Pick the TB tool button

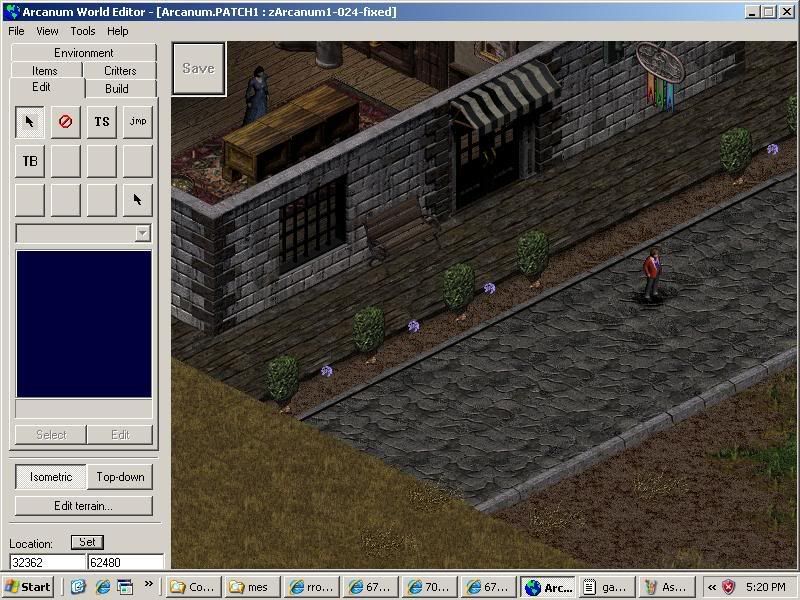(x=30, y=161)
